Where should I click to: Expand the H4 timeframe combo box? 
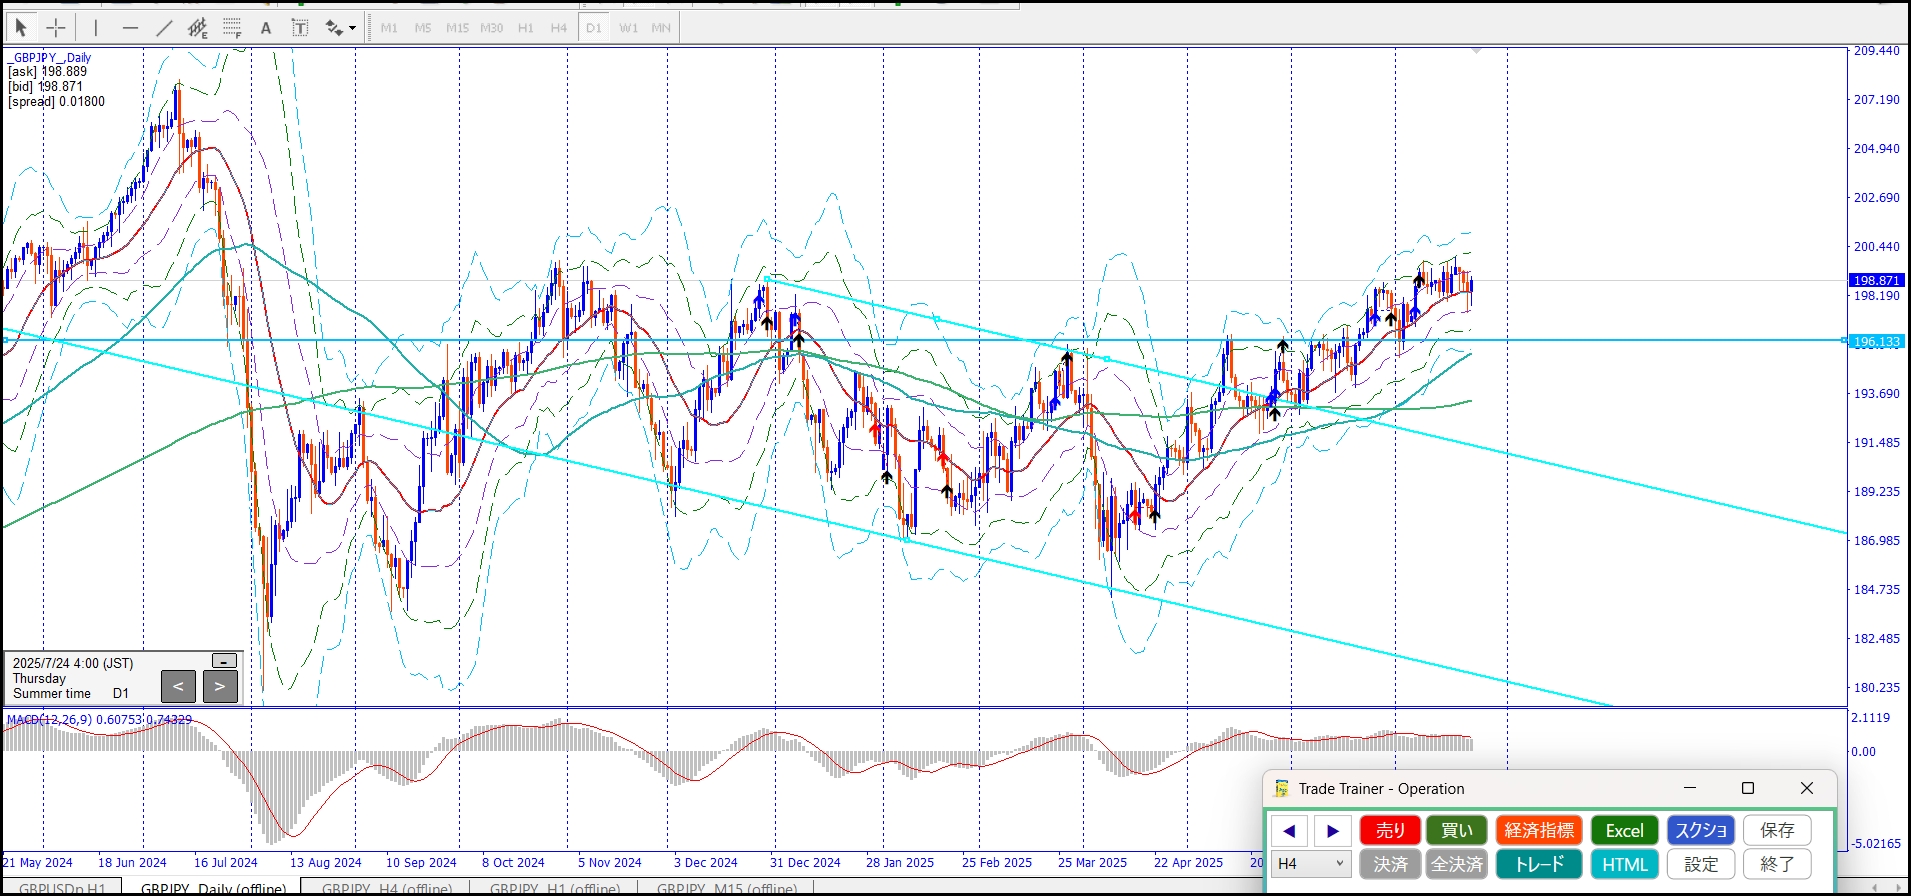[x=1310, y=864]
